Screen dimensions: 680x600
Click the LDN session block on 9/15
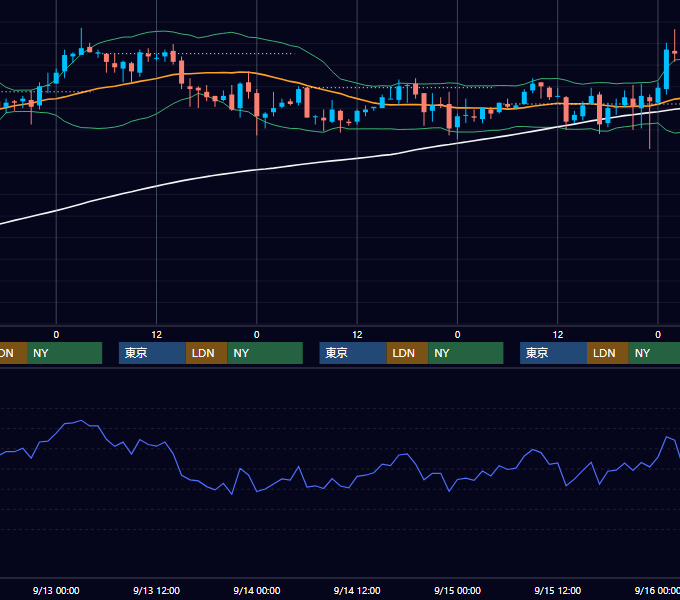608,353
